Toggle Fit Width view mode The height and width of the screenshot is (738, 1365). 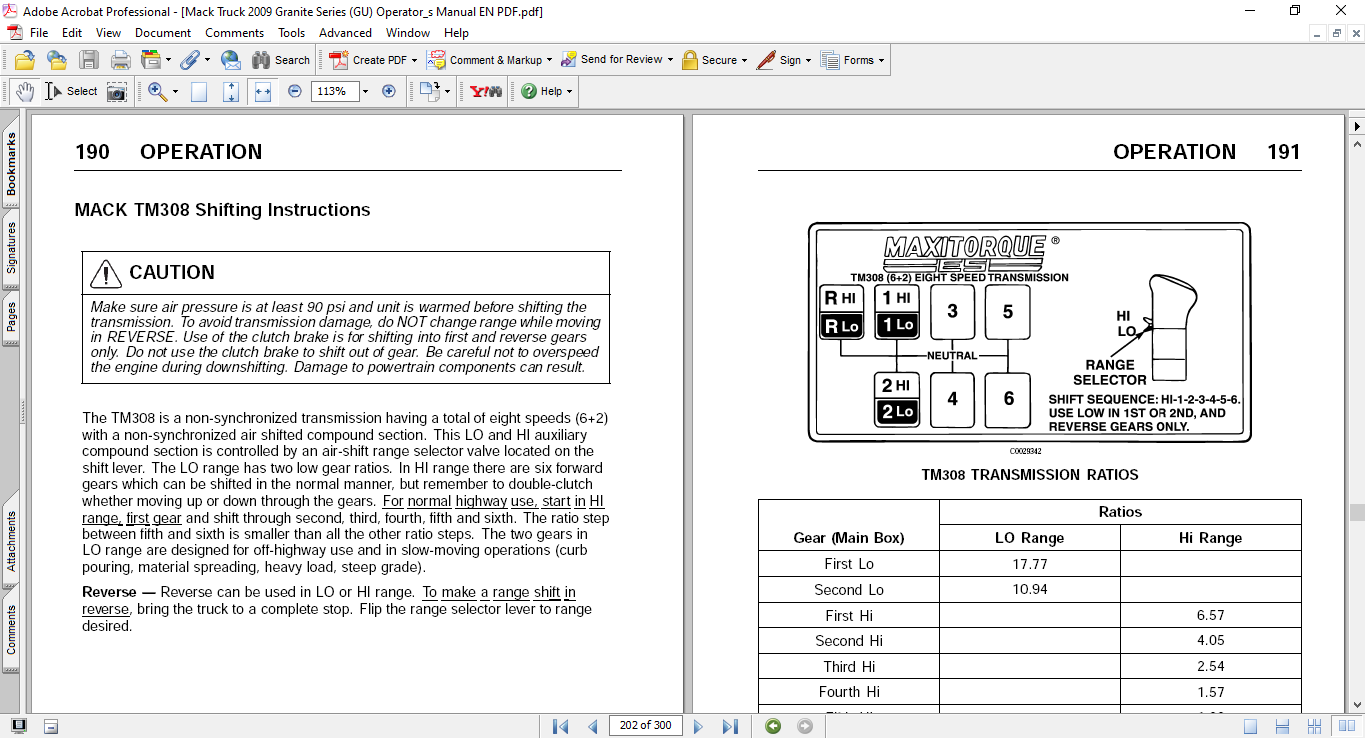(x=263, y=91)
